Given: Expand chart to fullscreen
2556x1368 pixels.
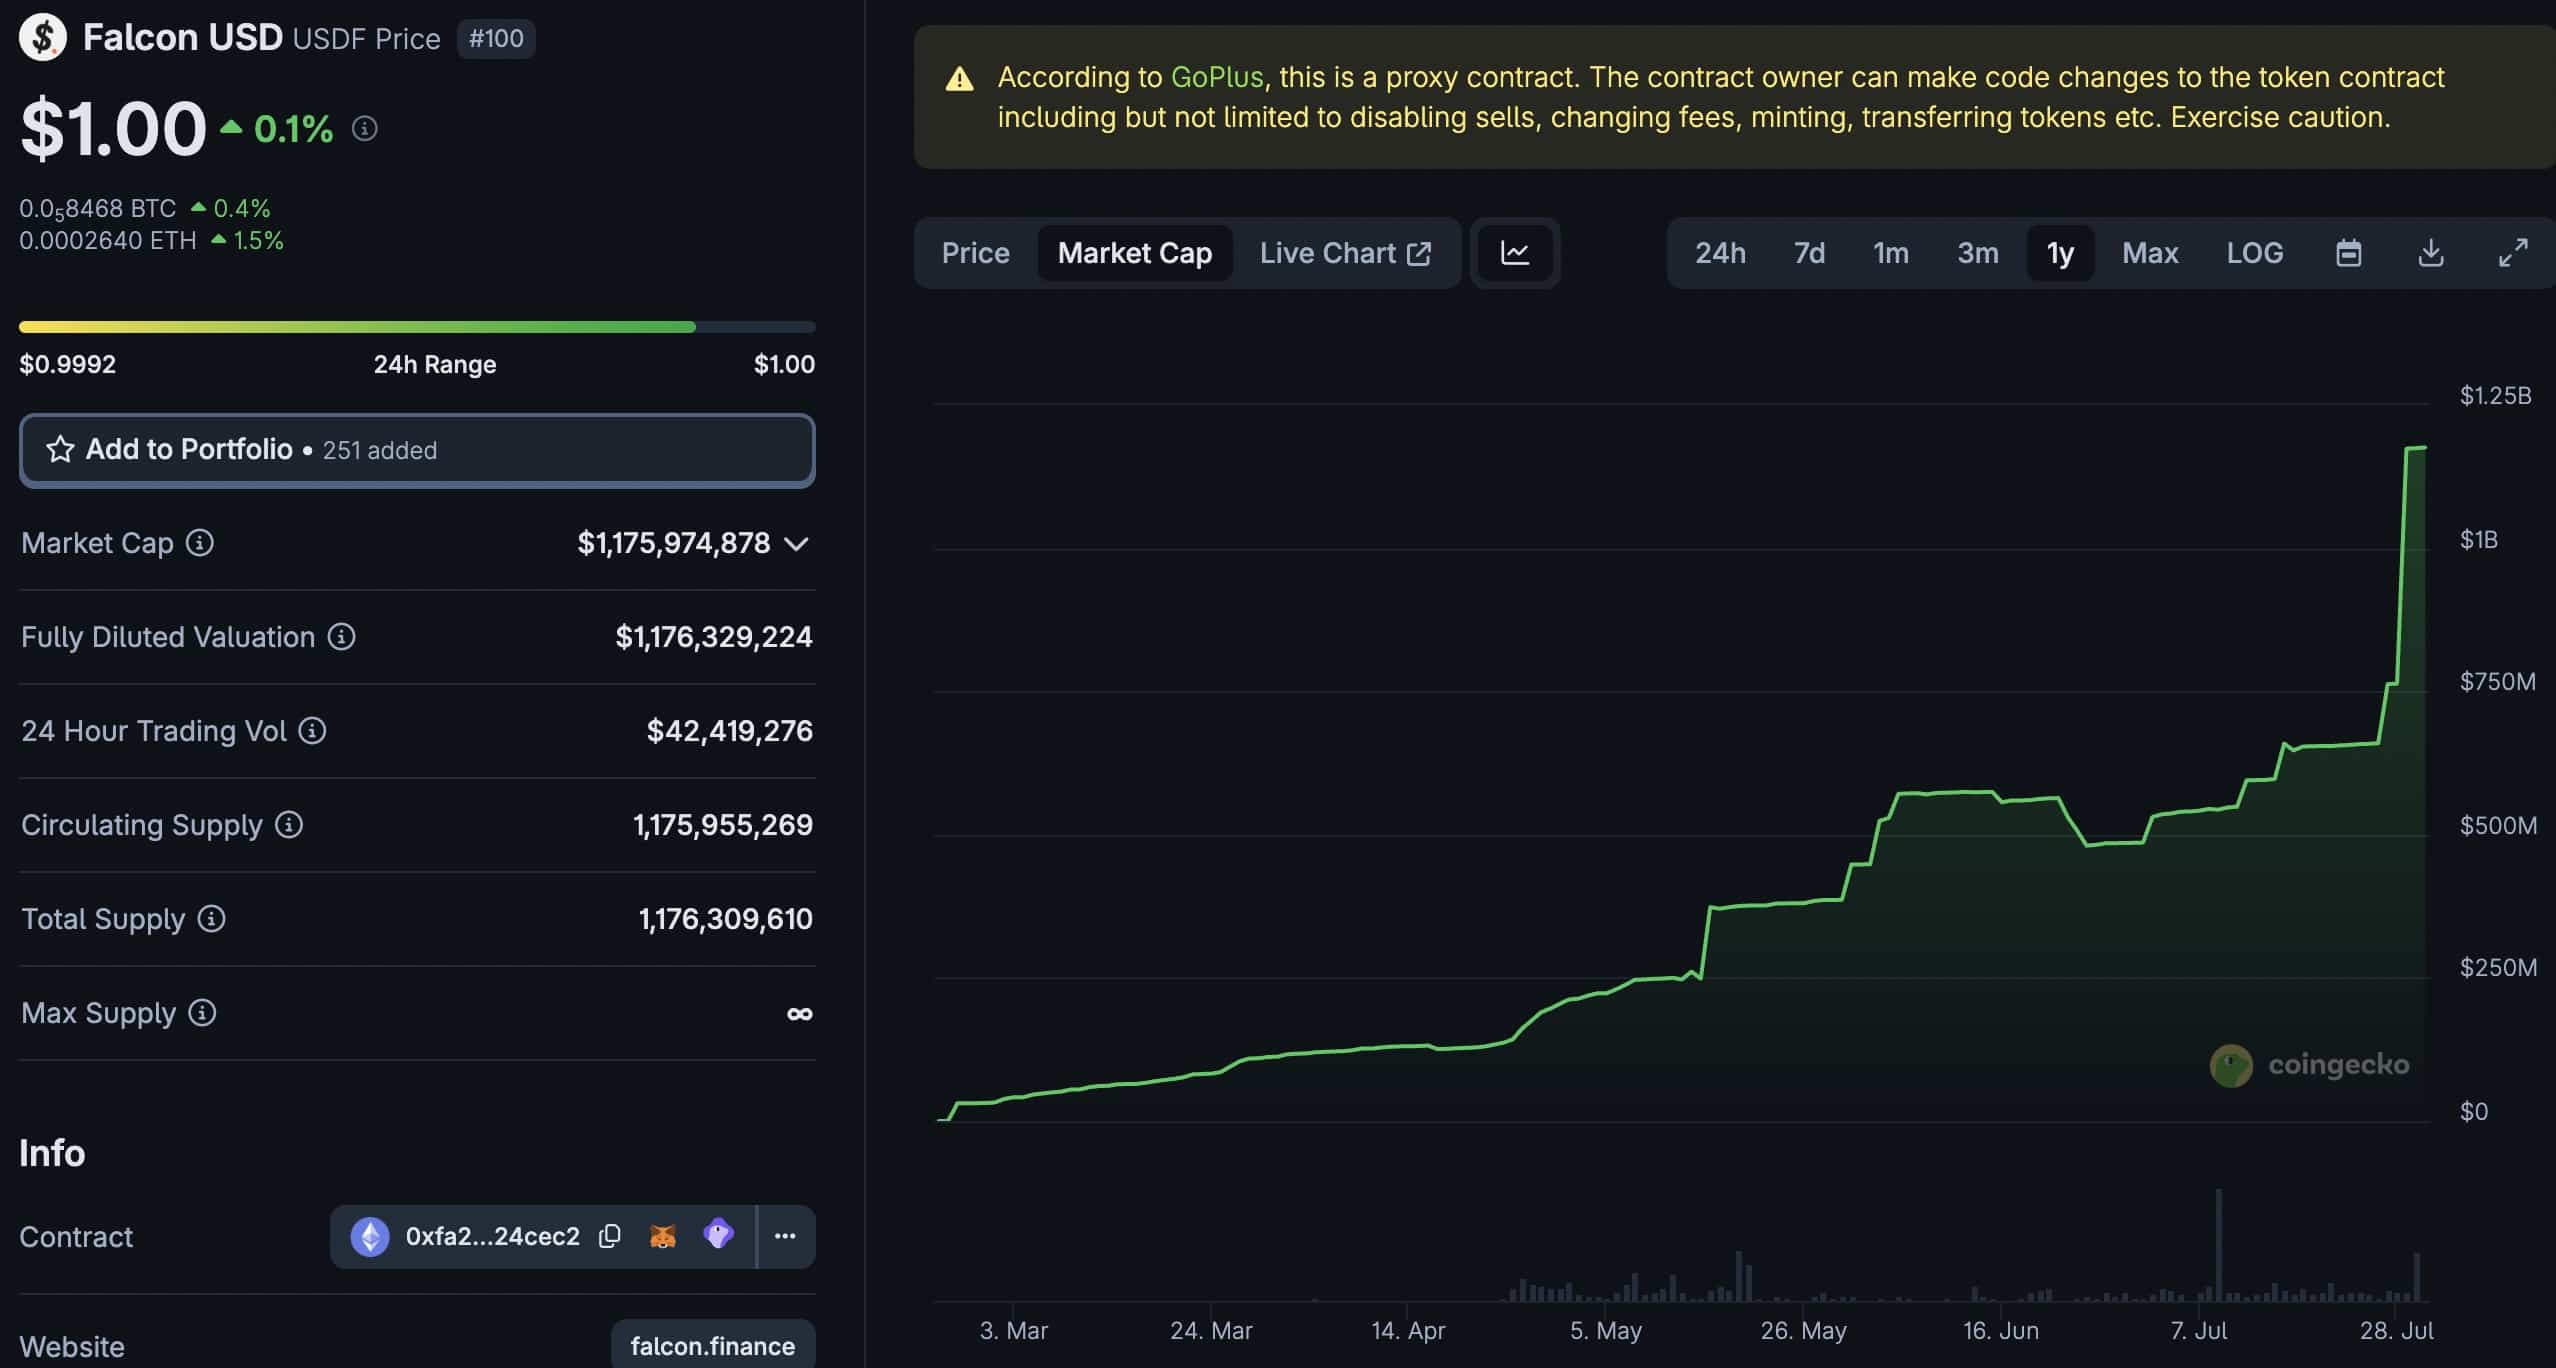Looking at the screenshot, I should coord(2513,253).
